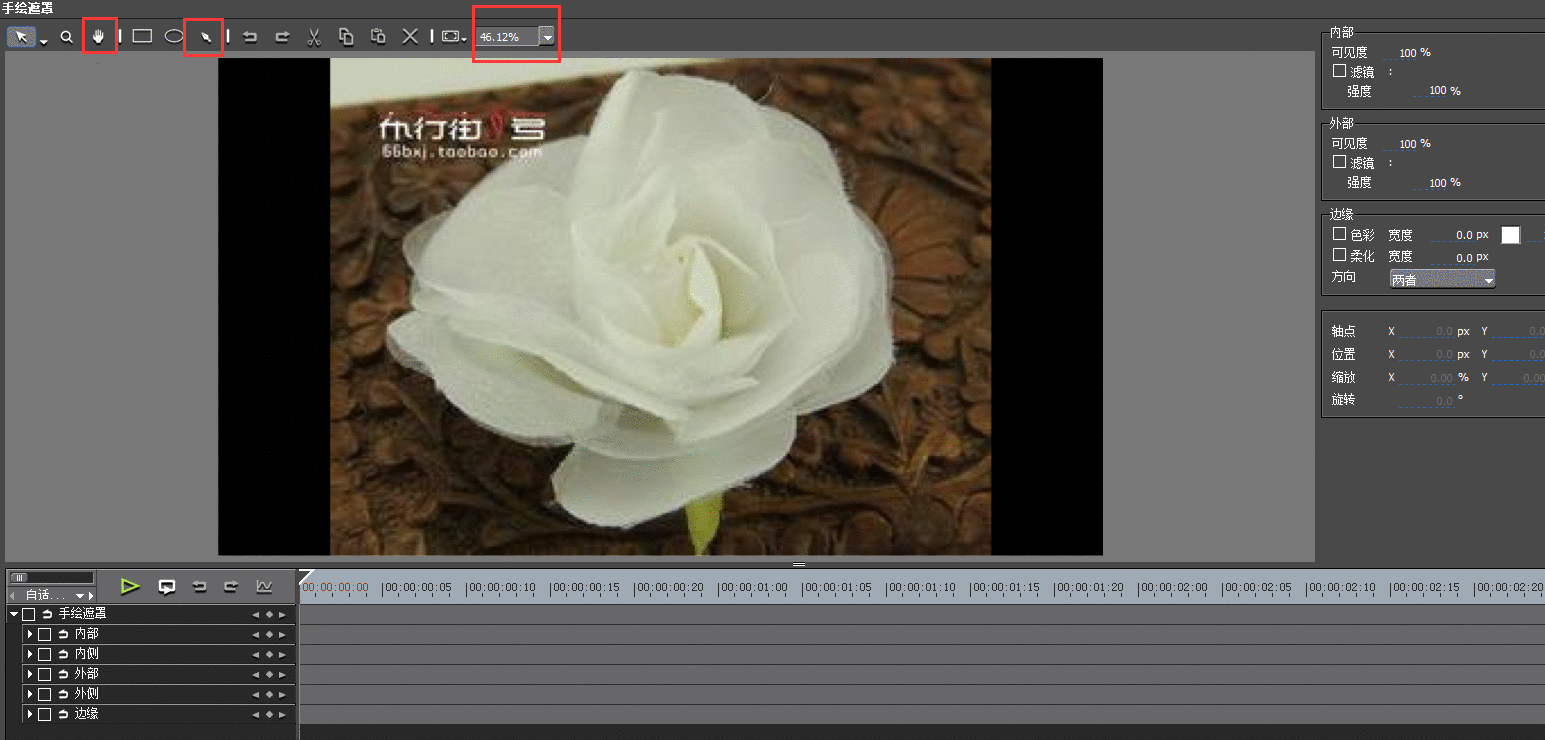The height and width of the screenshot is (740, 1545).
Task: Open the 46.12% zoom level dropdown
Action: point(547,37)
